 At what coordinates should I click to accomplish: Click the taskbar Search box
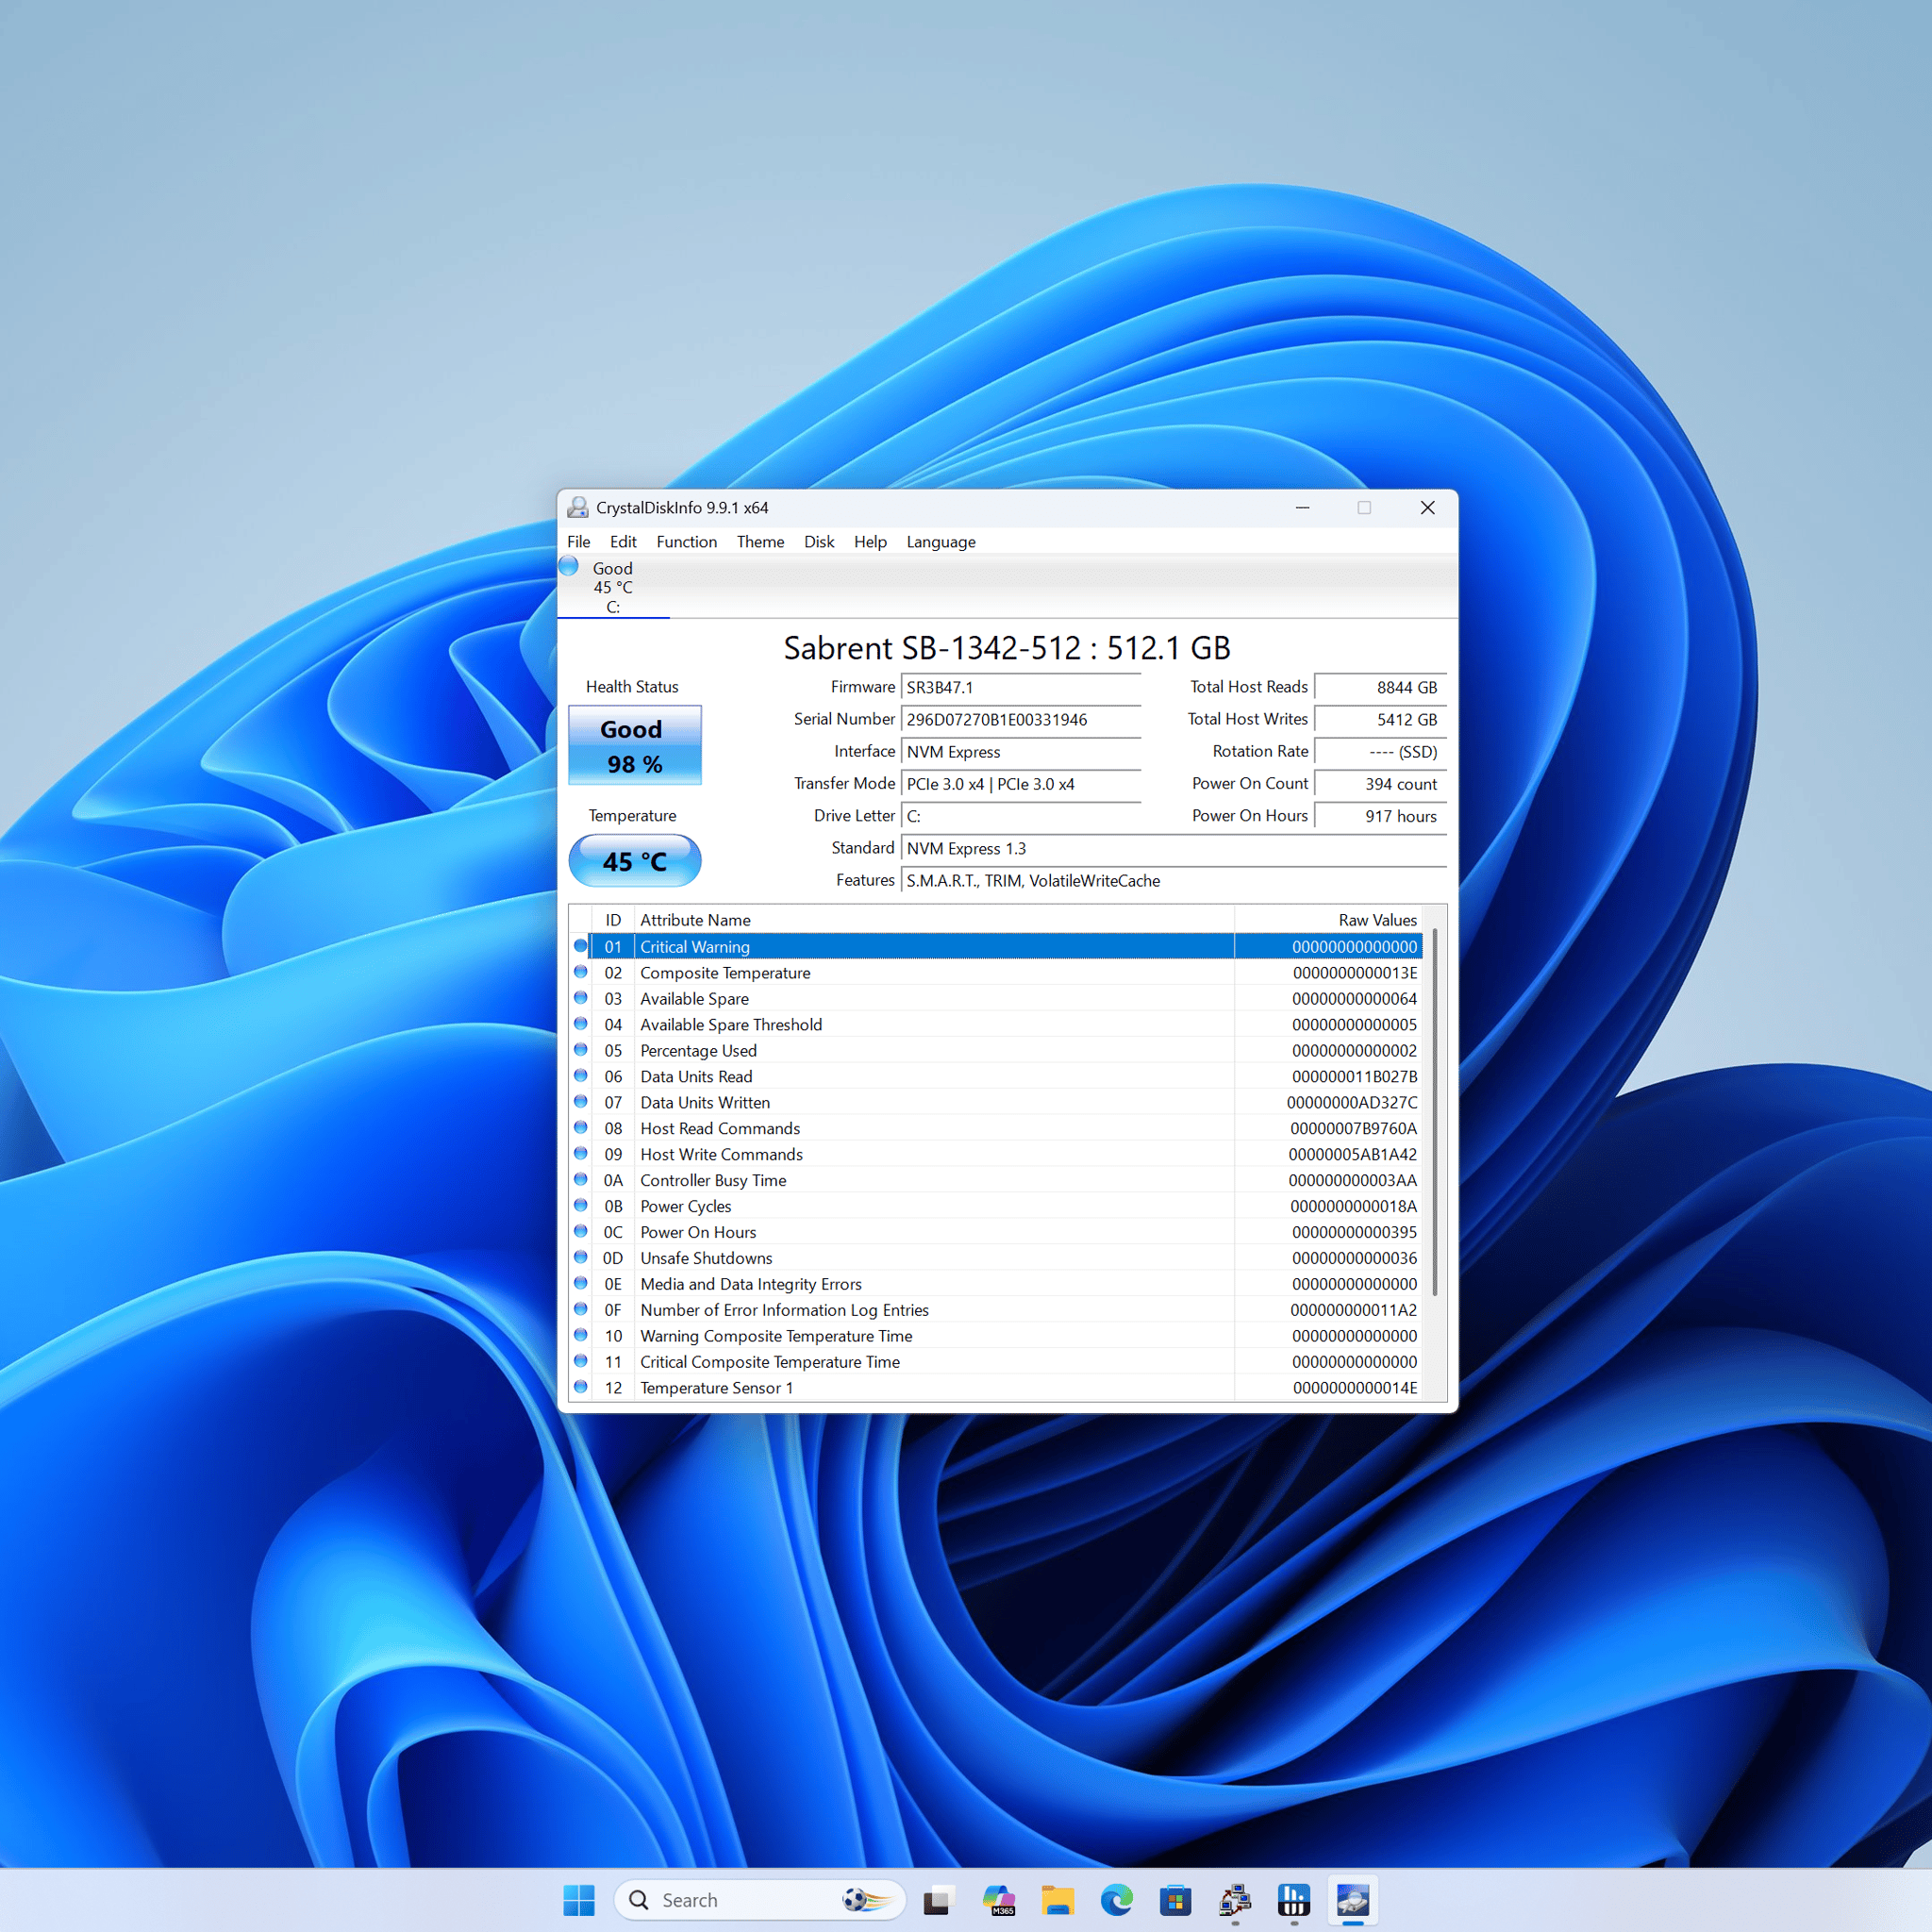(760, 1900)
